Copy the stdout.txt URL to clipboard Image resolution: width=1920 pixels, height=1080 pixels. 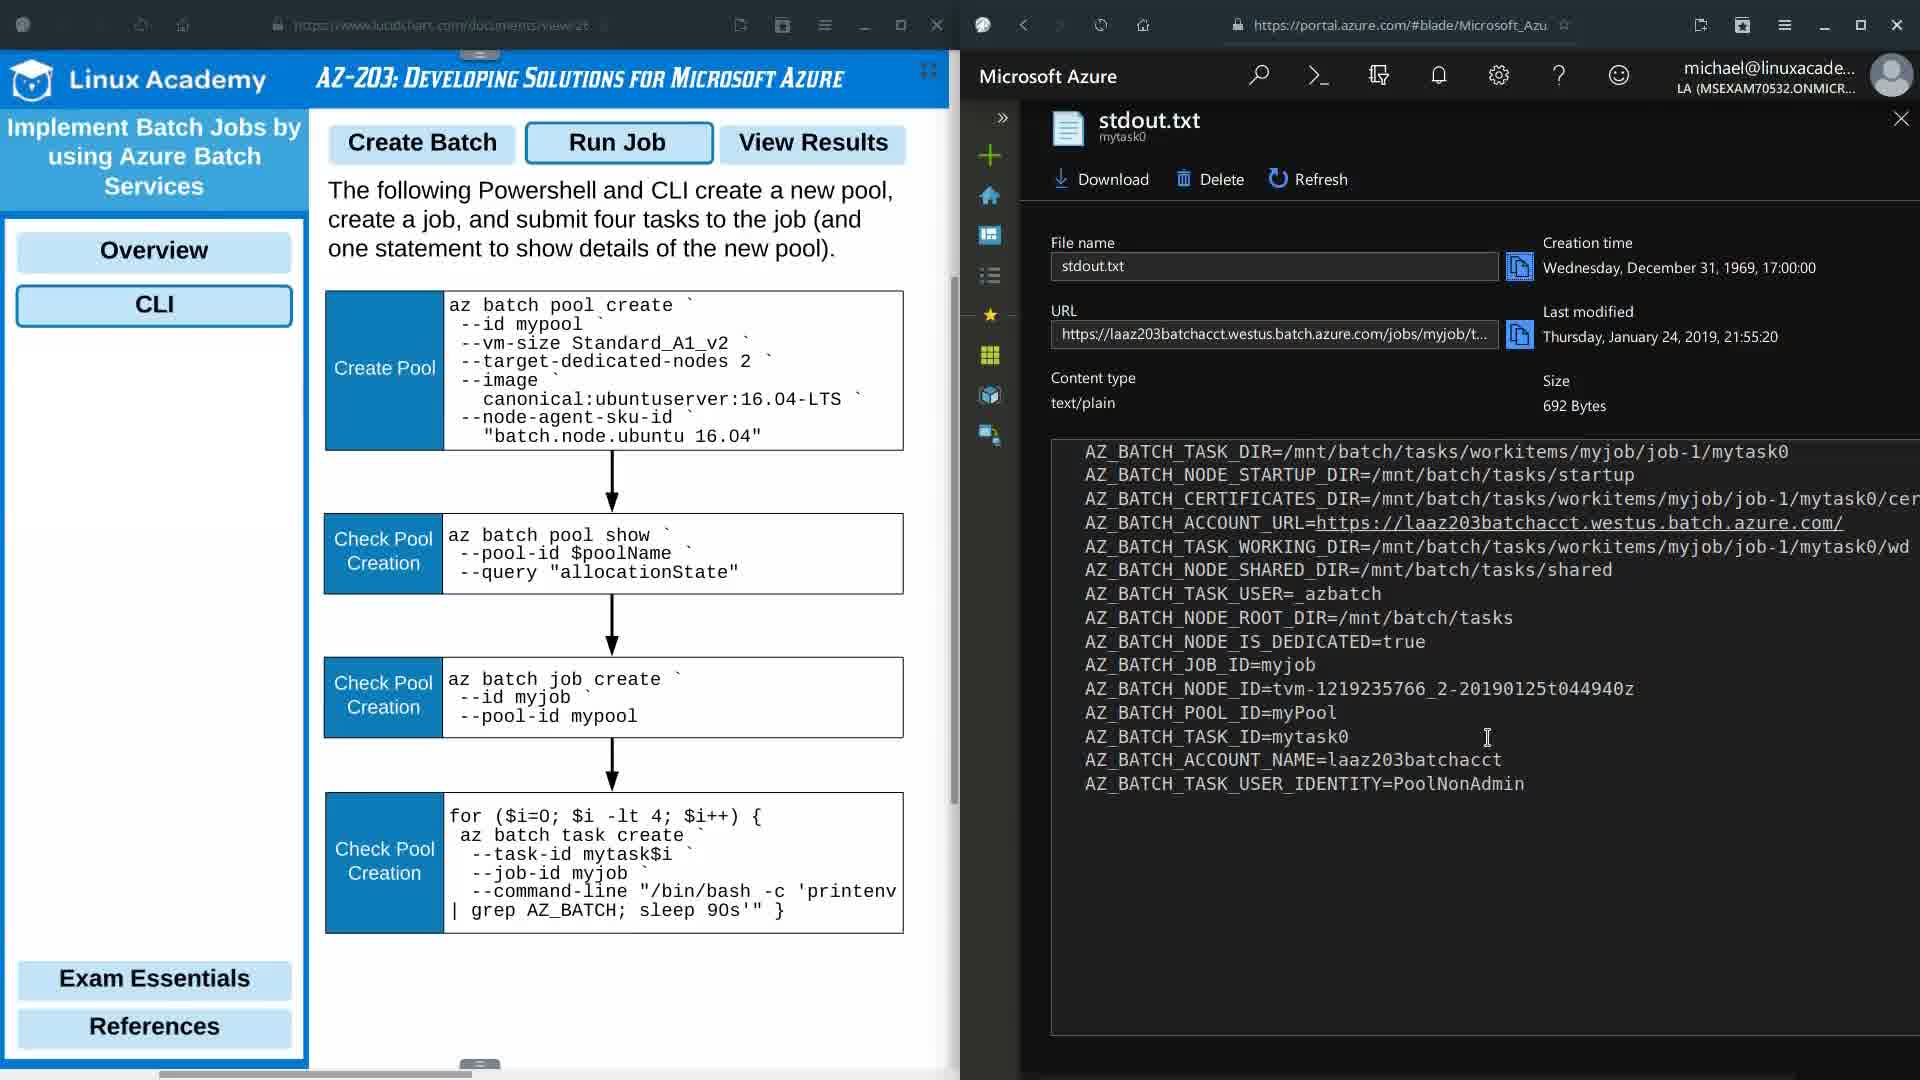point(1519,335)
